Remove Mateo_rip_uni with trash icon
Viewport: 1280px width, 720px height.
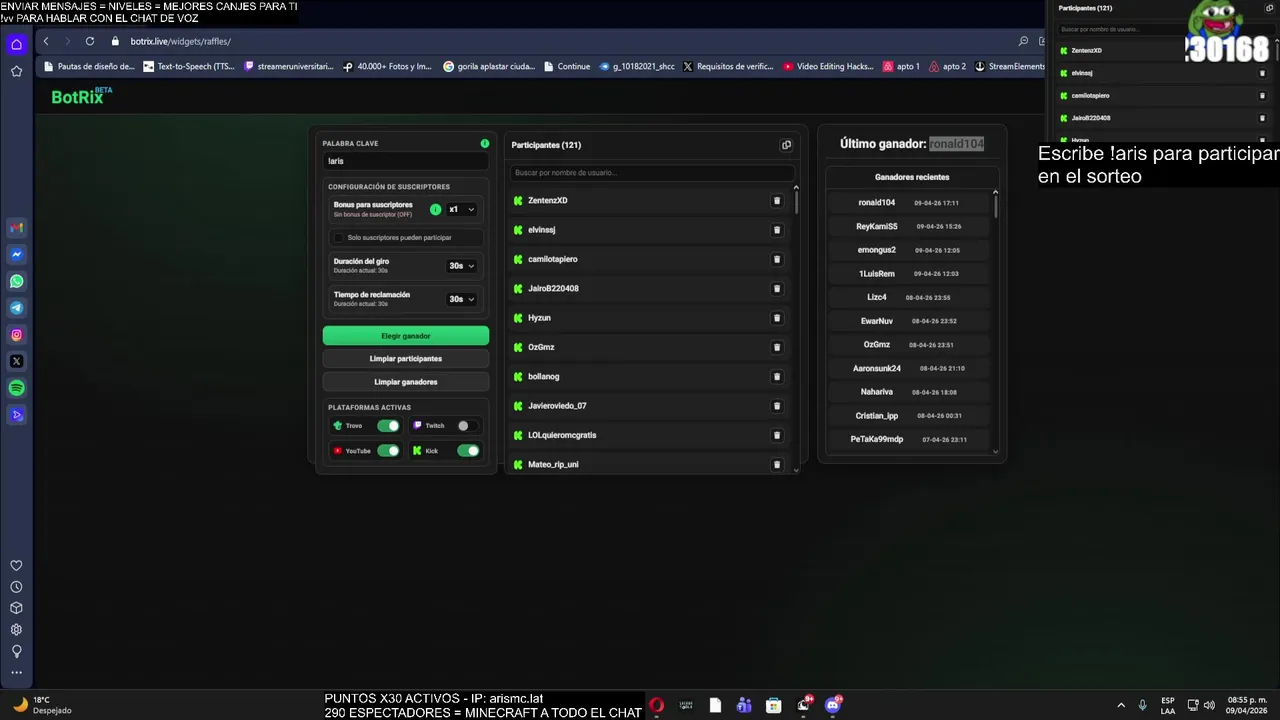pyautogui.click(x=777, y=465)
